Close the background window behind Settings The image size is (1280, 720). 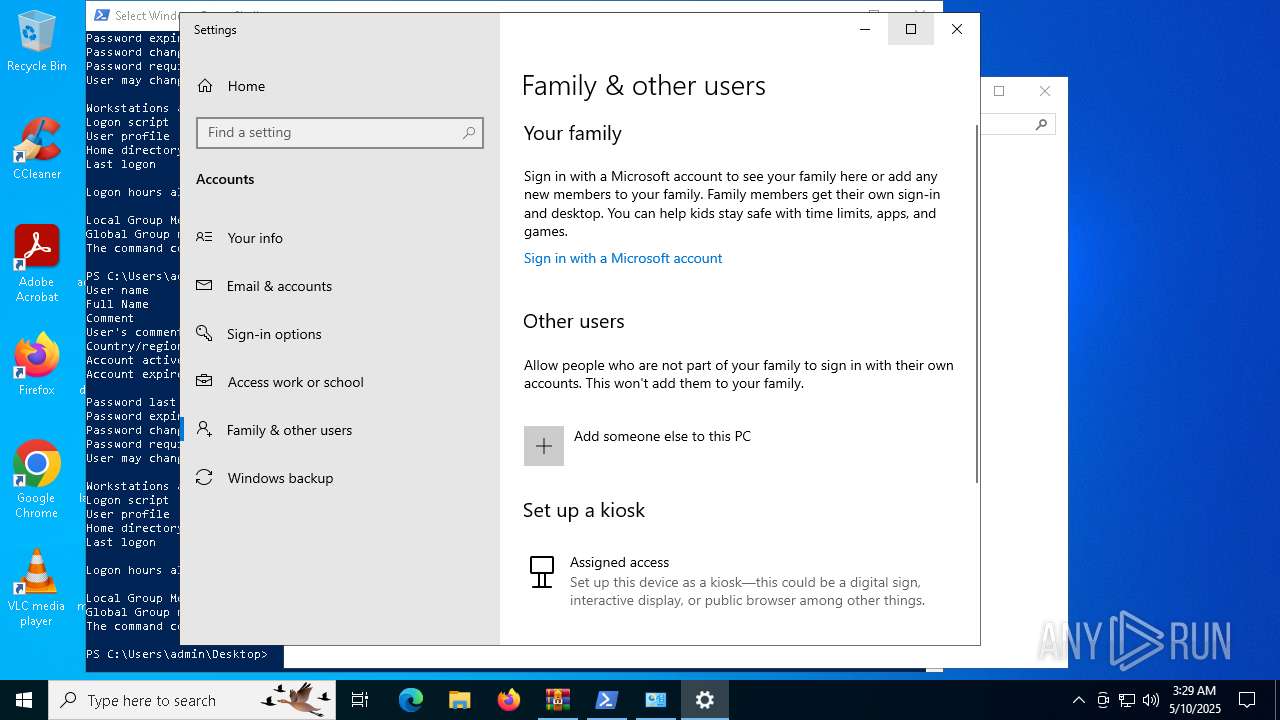(1045, 91)
